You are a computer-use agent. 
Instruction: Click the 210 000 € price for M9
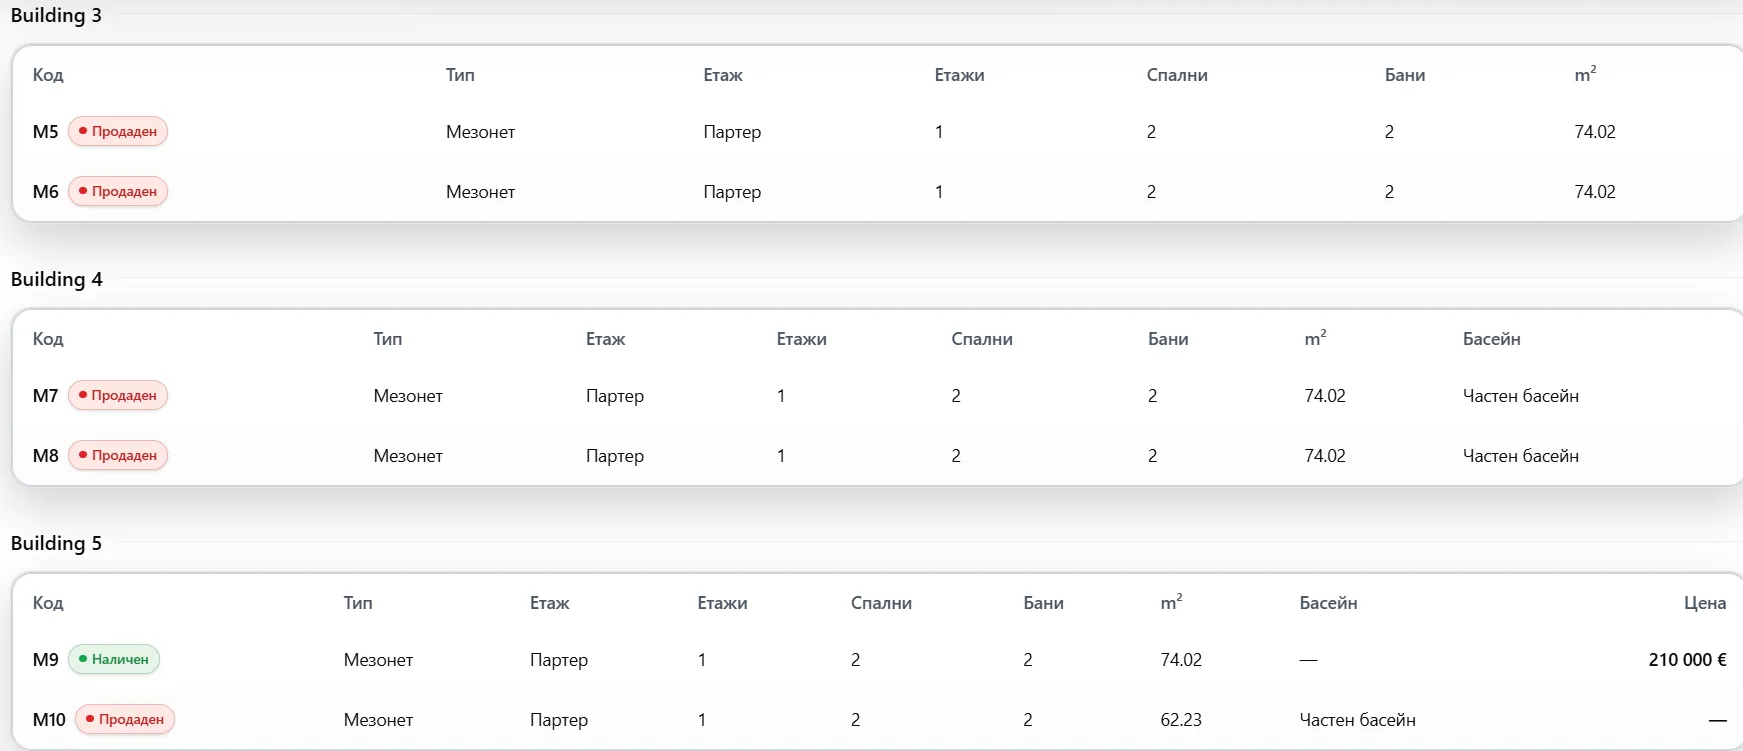pyautogui.click(x=1687, y=659)
